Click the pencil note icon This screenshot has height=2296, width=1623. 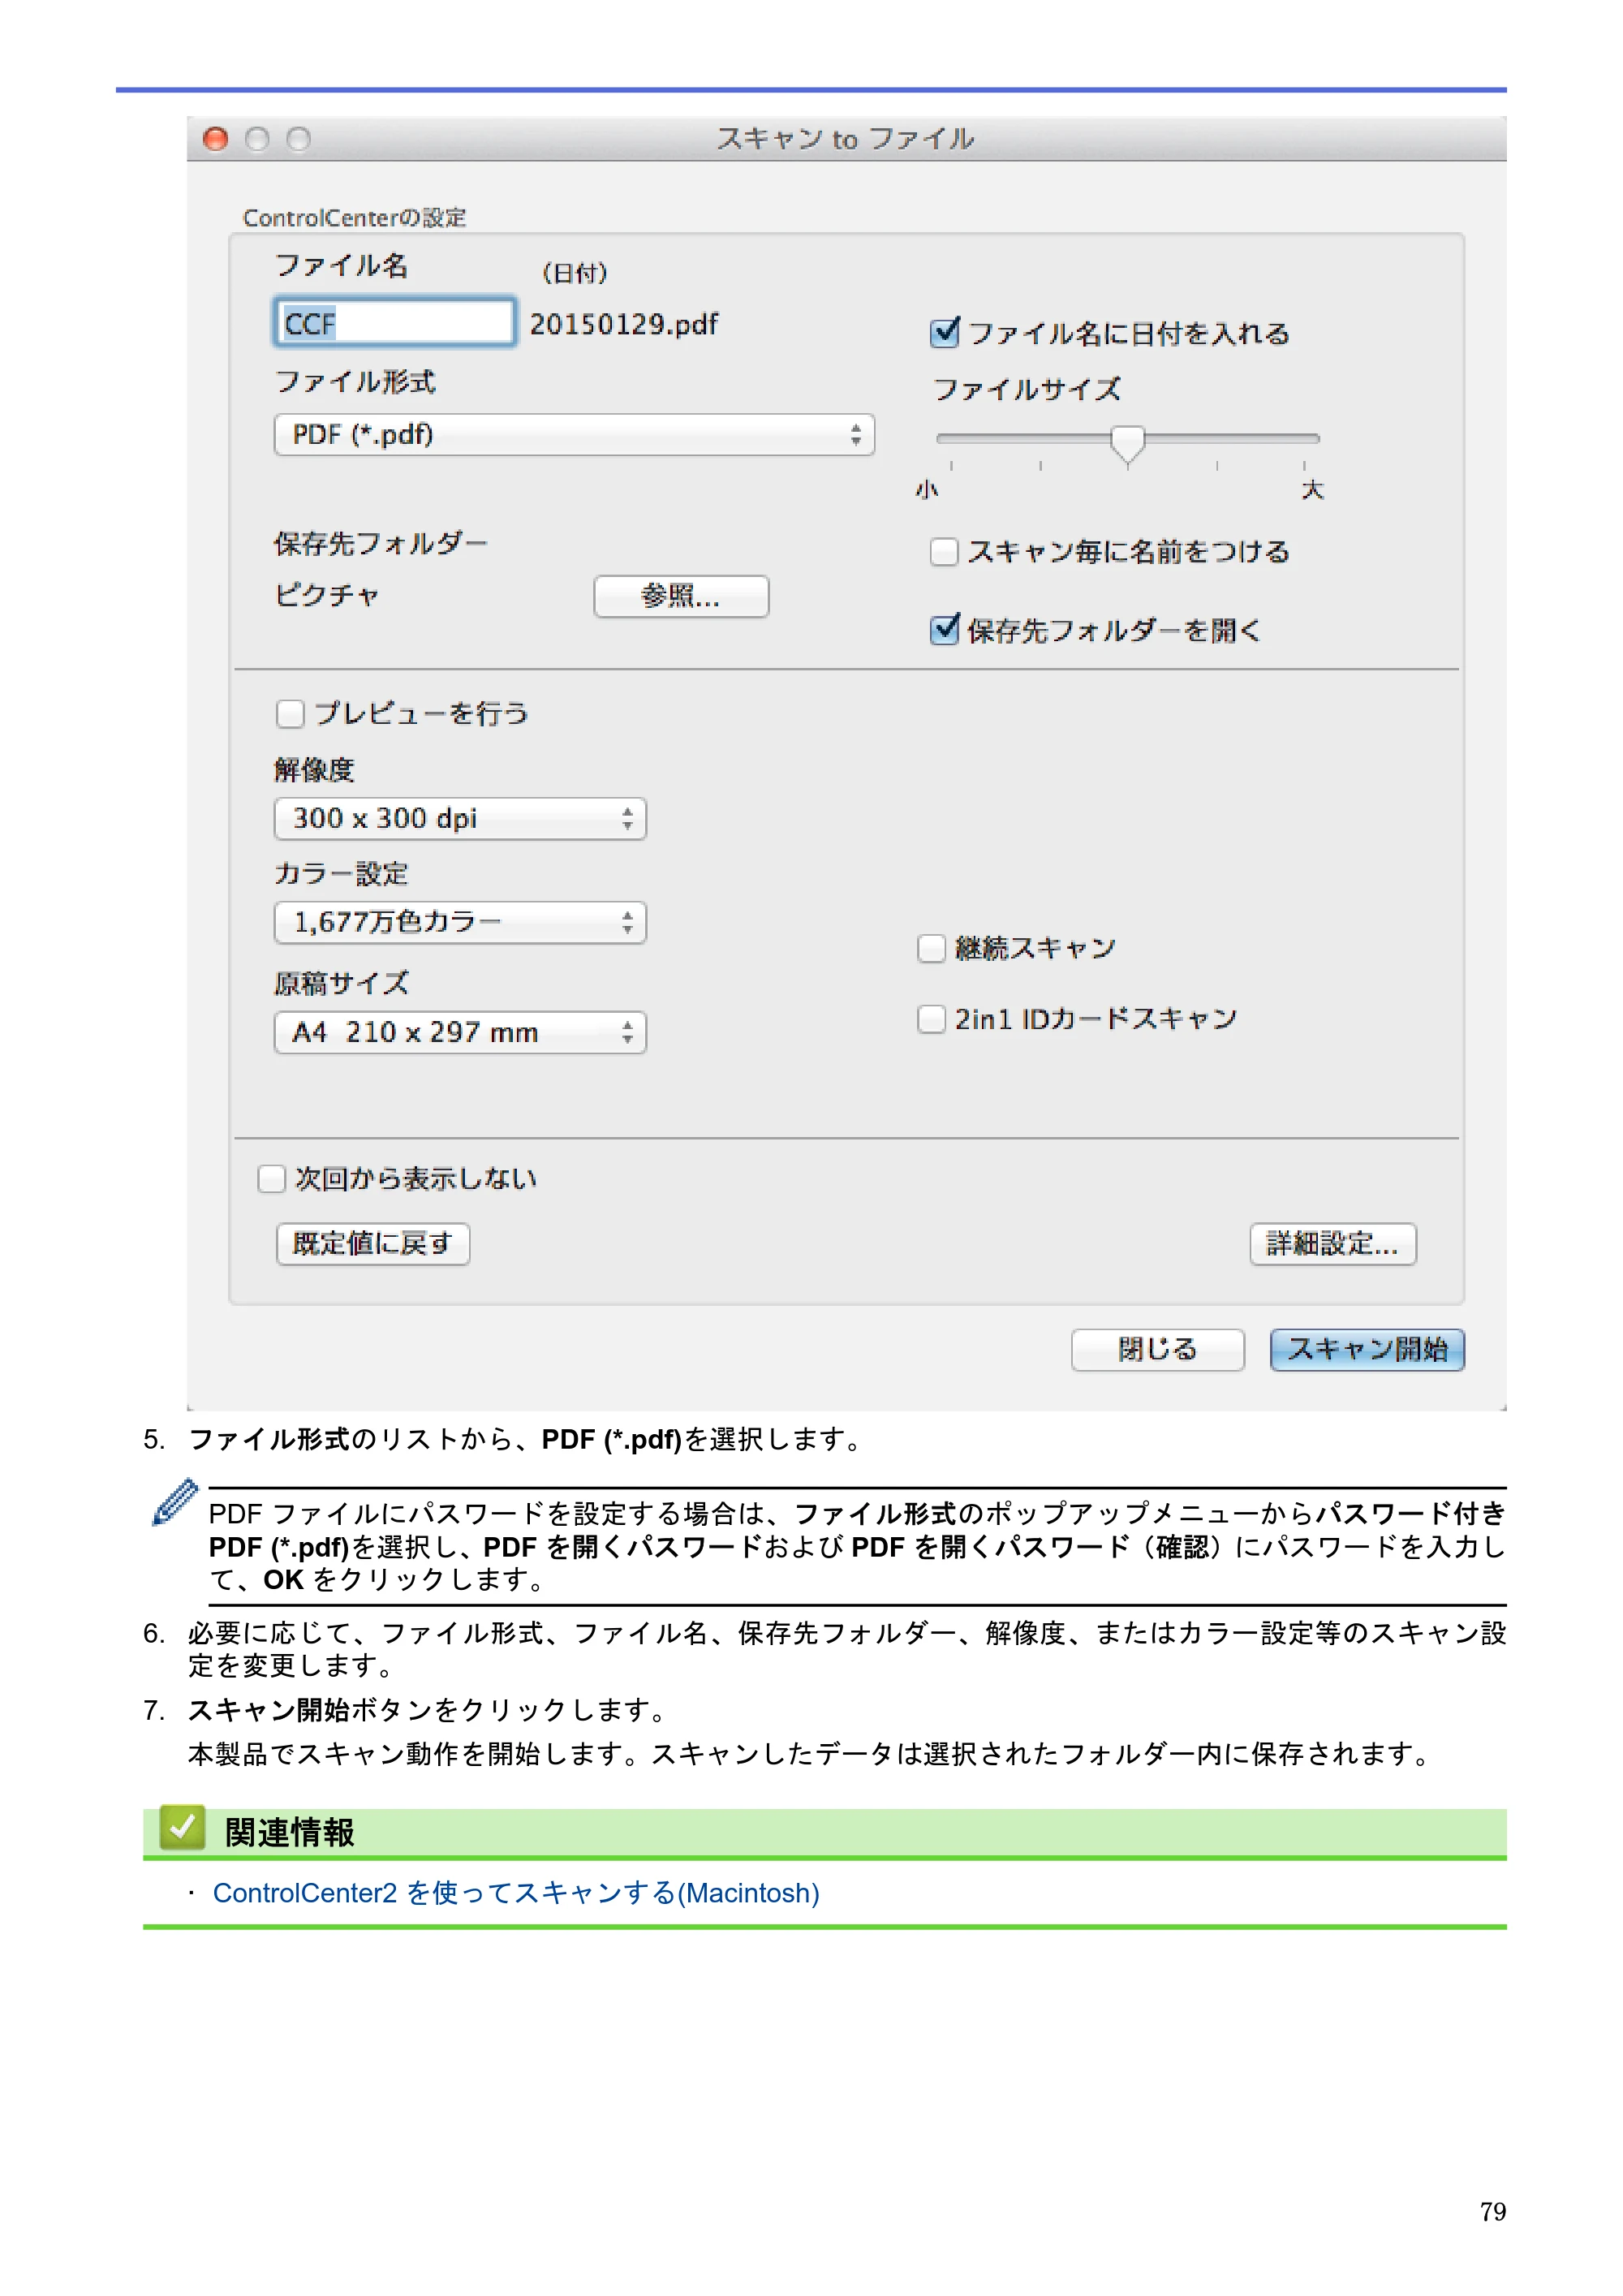click(174, 1501)
